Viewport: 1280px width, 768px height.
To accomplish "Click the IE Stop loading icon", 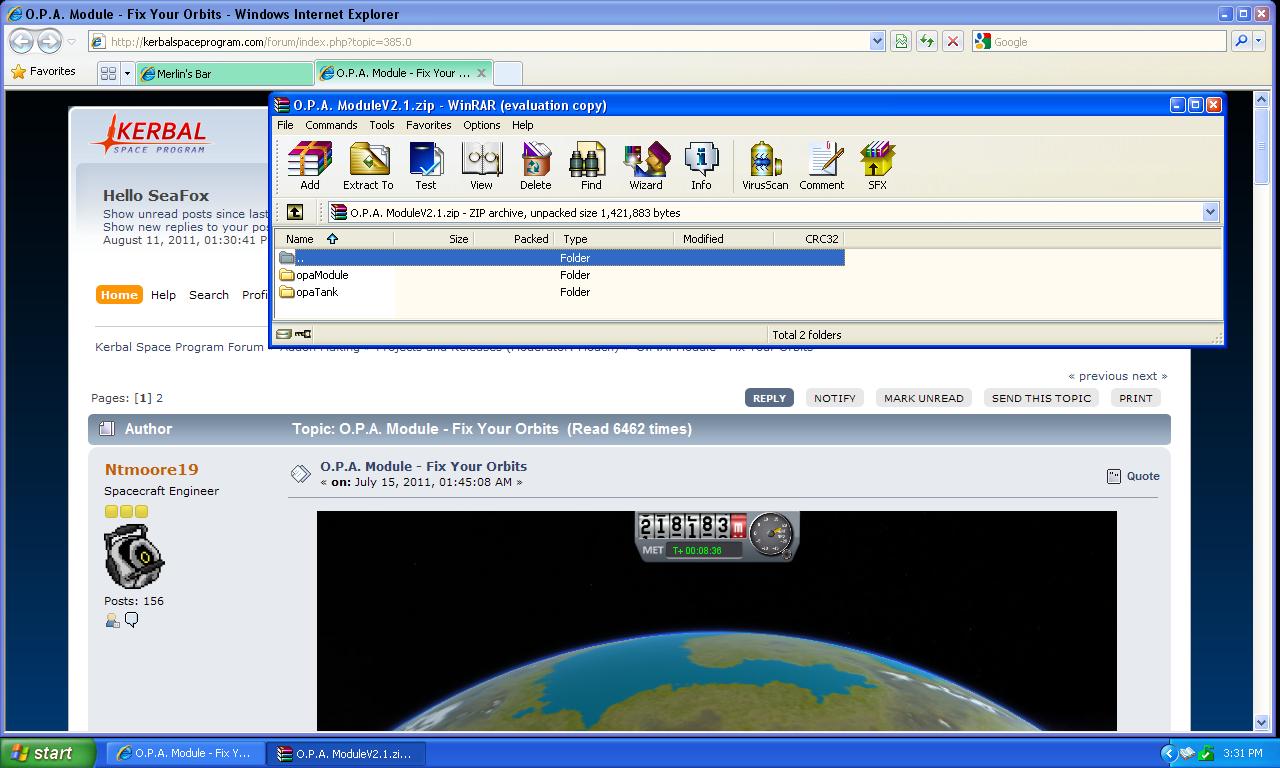I will 953,41.
